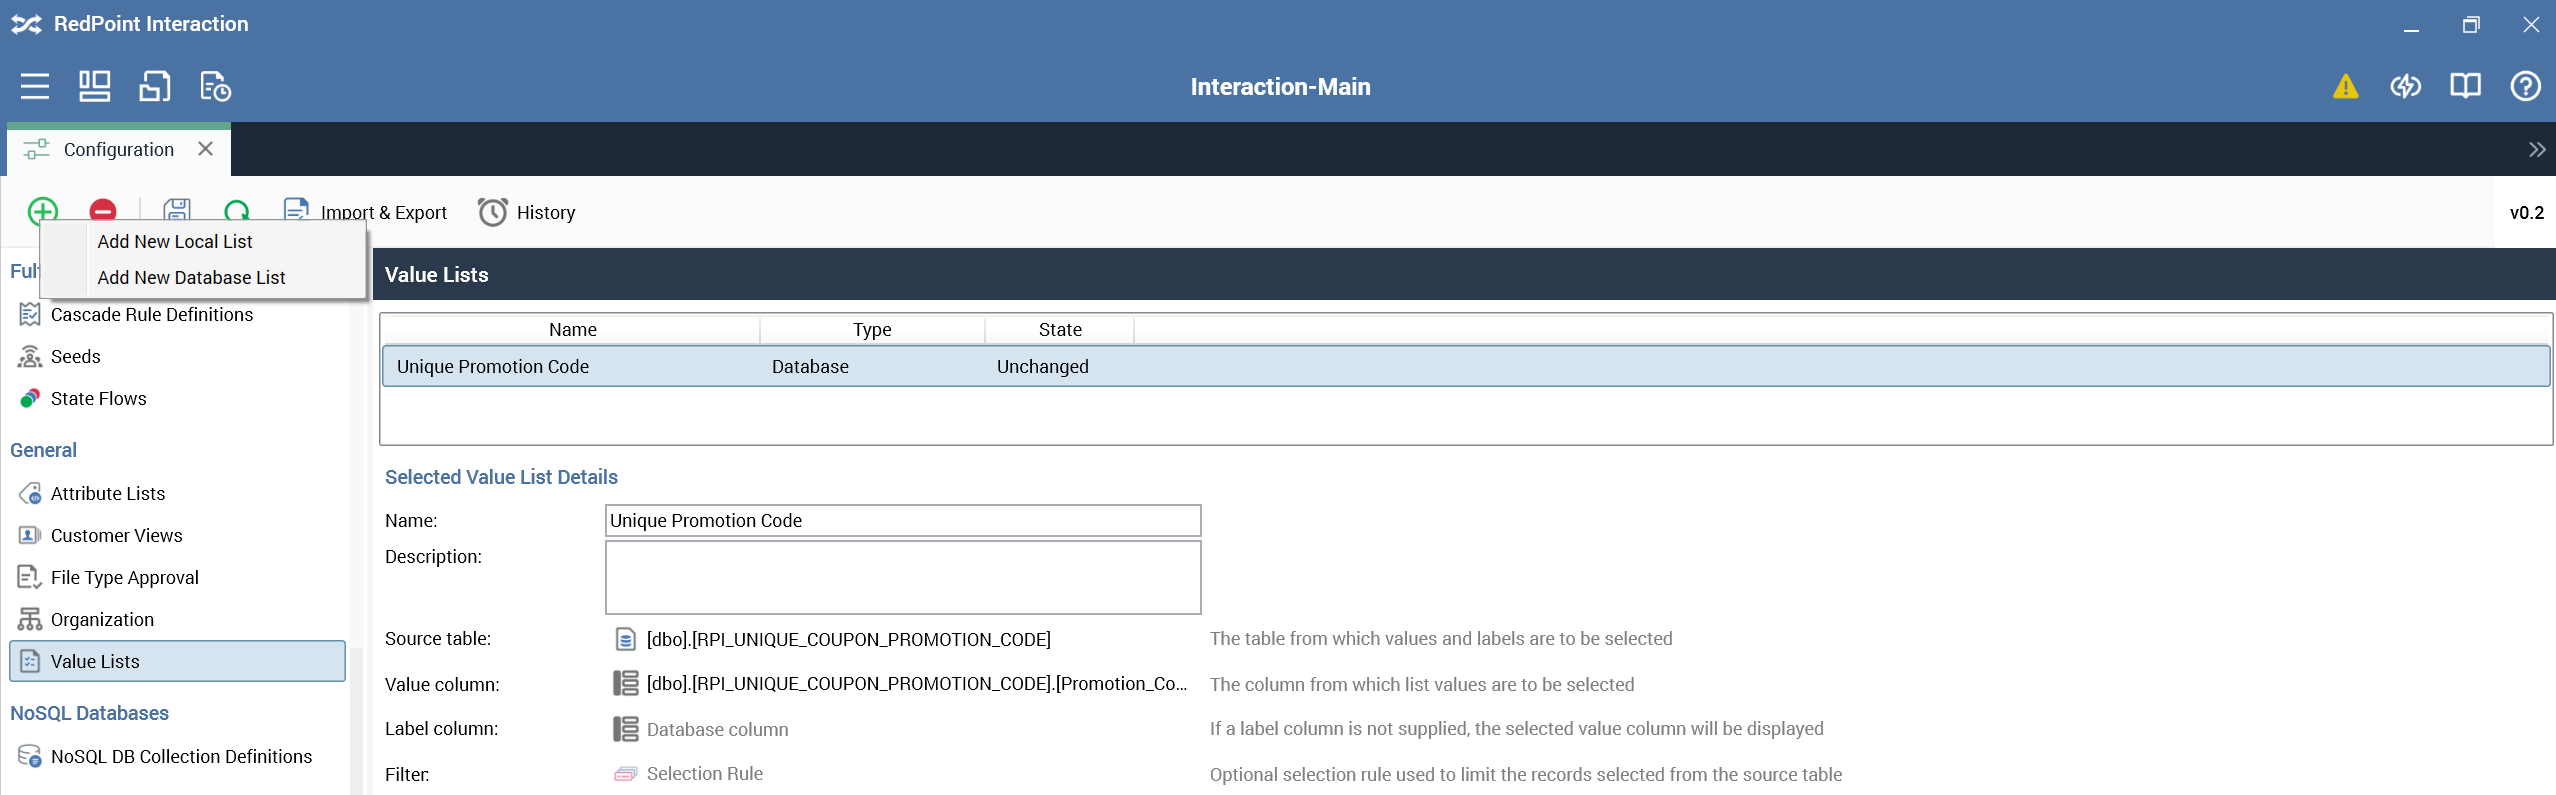
Task: Open NoSQL DB Collection Definitions
Action: [181, 757]
